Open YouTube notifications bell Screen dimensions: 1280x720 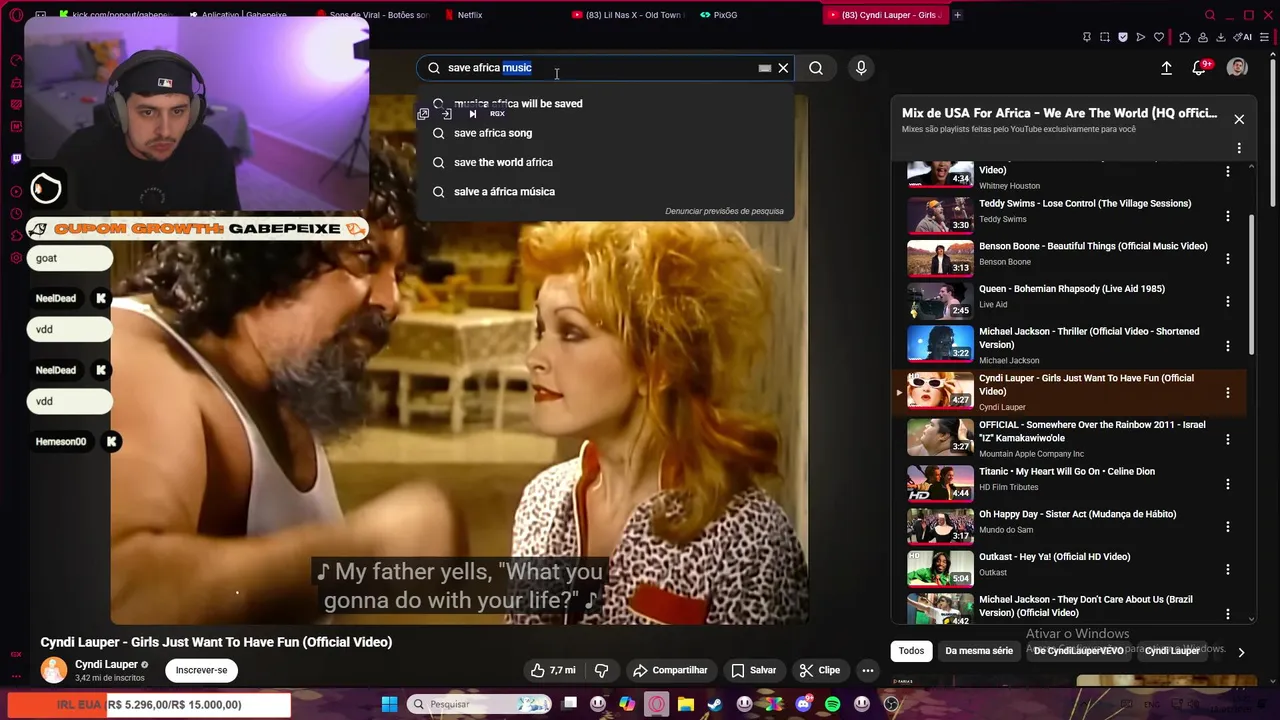tap(1199, 68)
